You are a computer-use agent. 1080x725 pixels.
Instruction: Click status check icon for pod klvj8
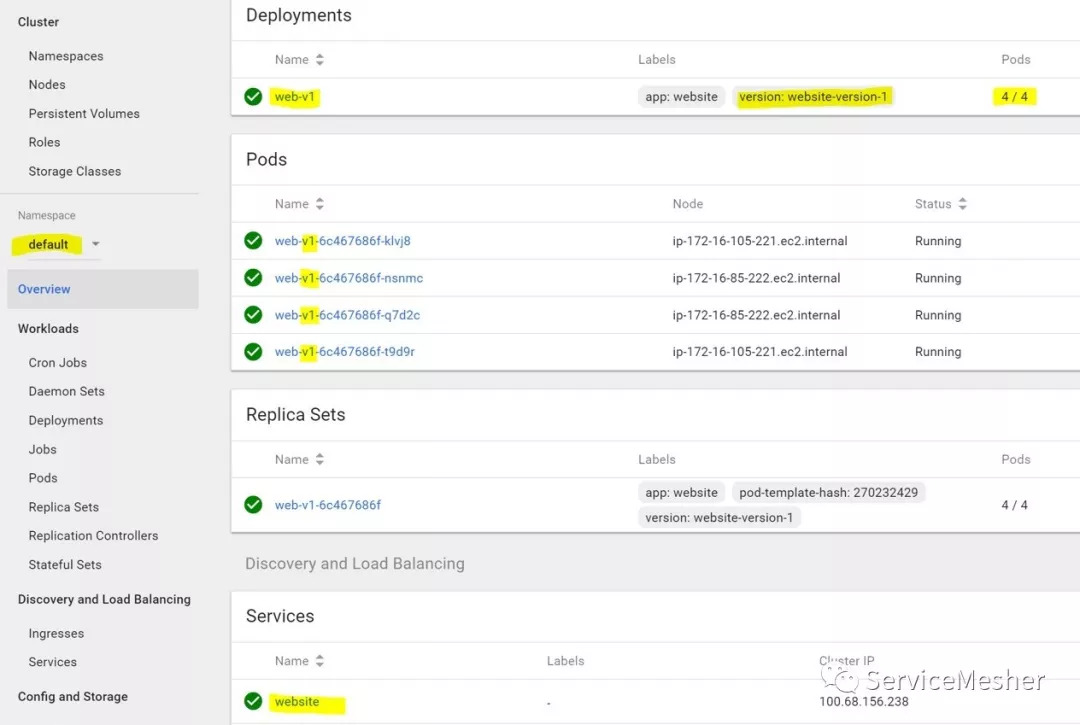point(253,240)
